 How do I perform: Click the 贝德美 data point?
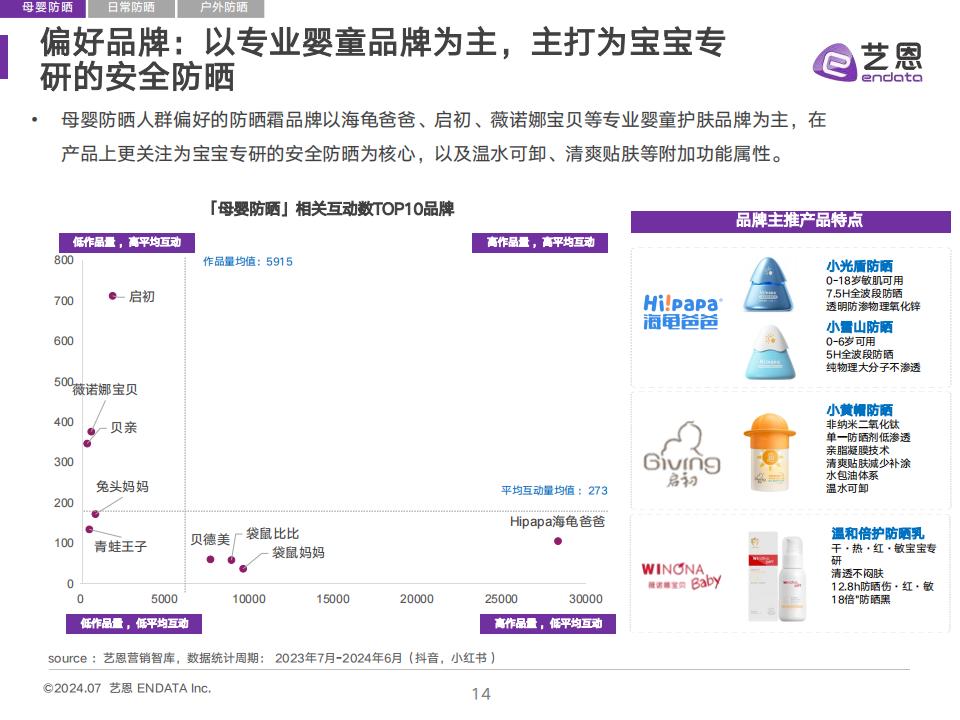point(211,560)
